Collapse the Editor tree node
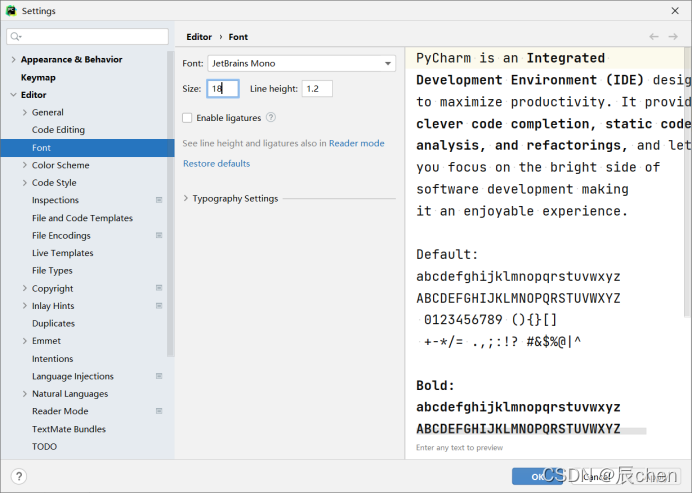This screenshot has width=692, height=494. 13,95
